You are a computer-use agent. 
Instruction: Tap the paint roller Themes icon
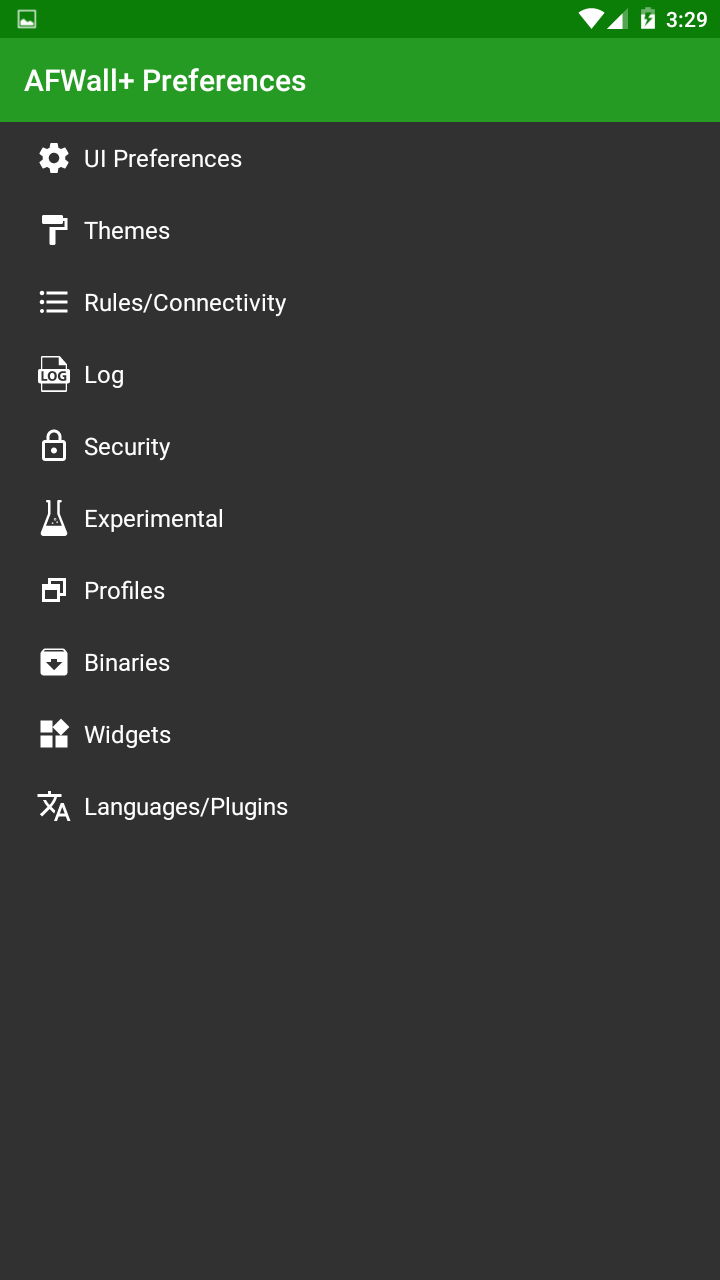point(54,230)
